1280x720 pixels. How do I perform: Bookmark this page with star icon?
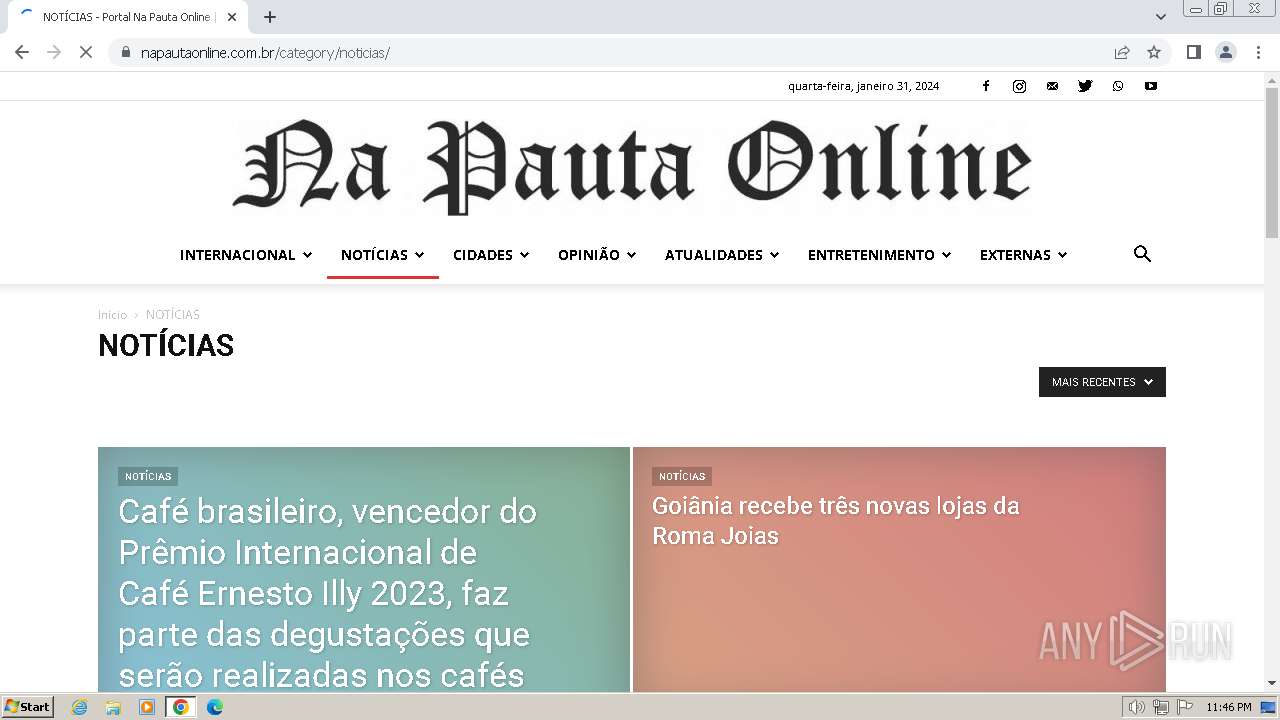tap(1154, 52)
